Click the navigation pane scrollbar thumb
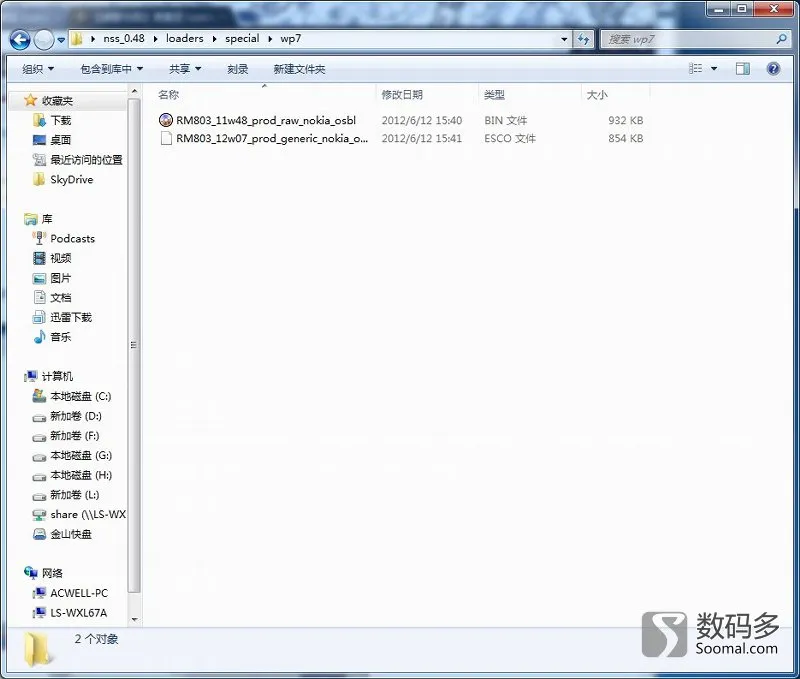This screenshot has width=800, height=679. (134, 345)
